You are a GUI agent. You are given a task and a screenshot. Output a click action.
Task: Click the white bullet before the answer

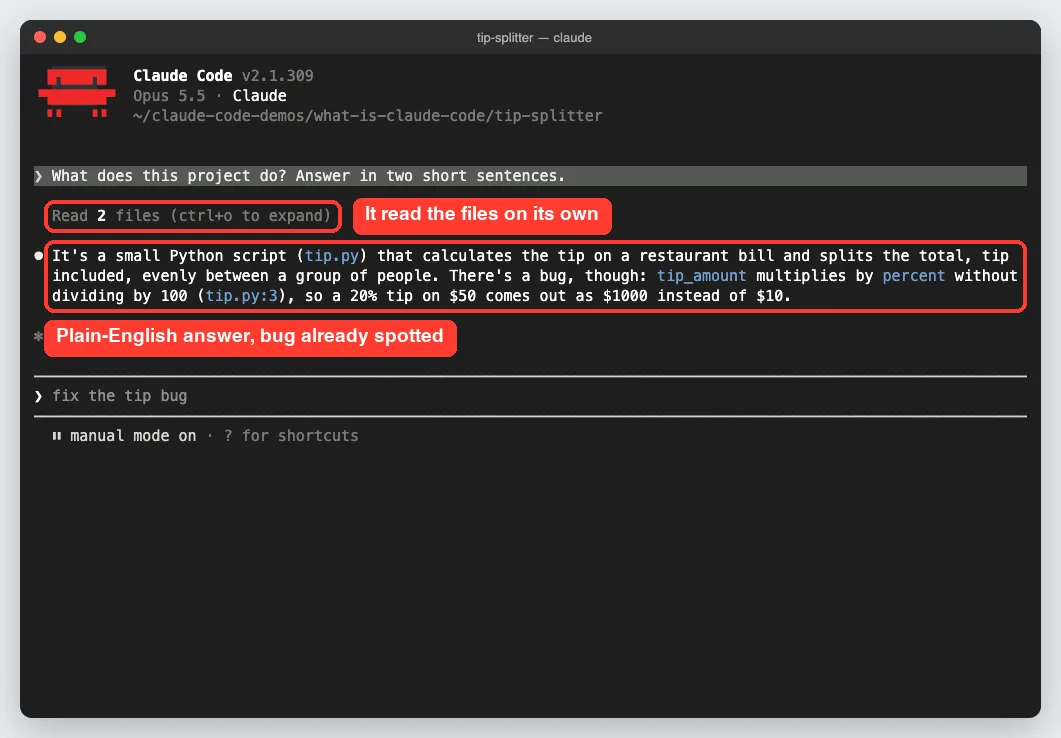(39, 256)
